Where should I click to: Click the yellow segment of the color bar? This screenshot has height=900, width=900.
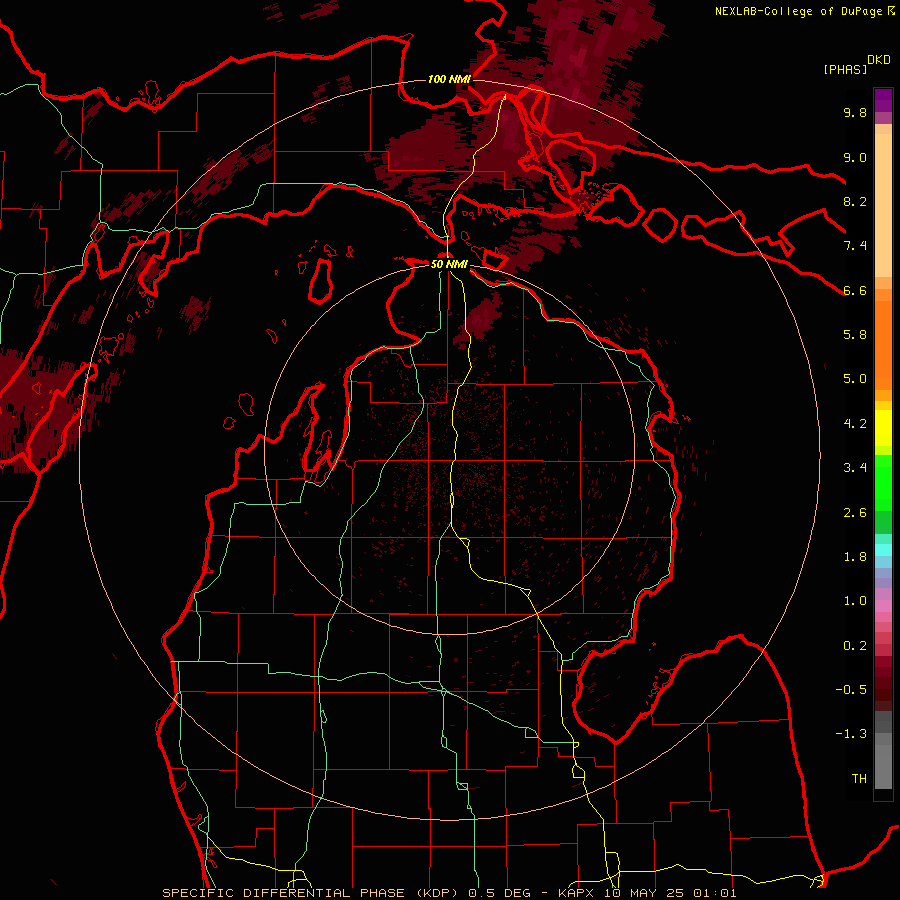pos(883,428)
